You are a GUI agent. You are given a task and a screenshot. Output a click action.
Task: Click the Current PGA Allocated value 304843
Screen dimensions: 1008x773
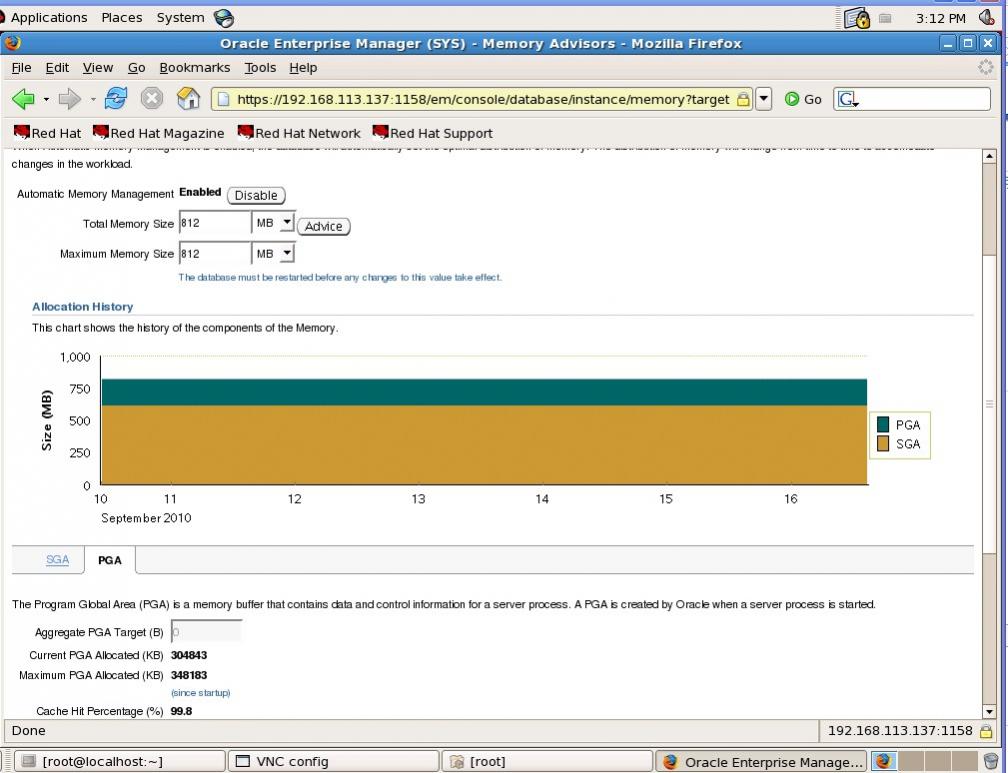pyautogui.click(x=189, y=655)
